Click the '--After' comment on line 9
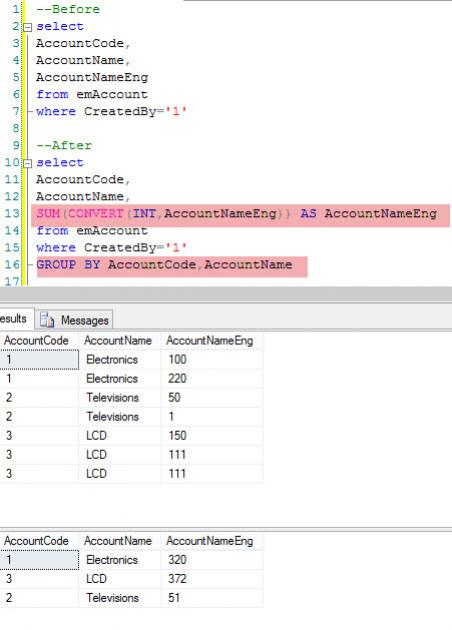 pos(64,145)
